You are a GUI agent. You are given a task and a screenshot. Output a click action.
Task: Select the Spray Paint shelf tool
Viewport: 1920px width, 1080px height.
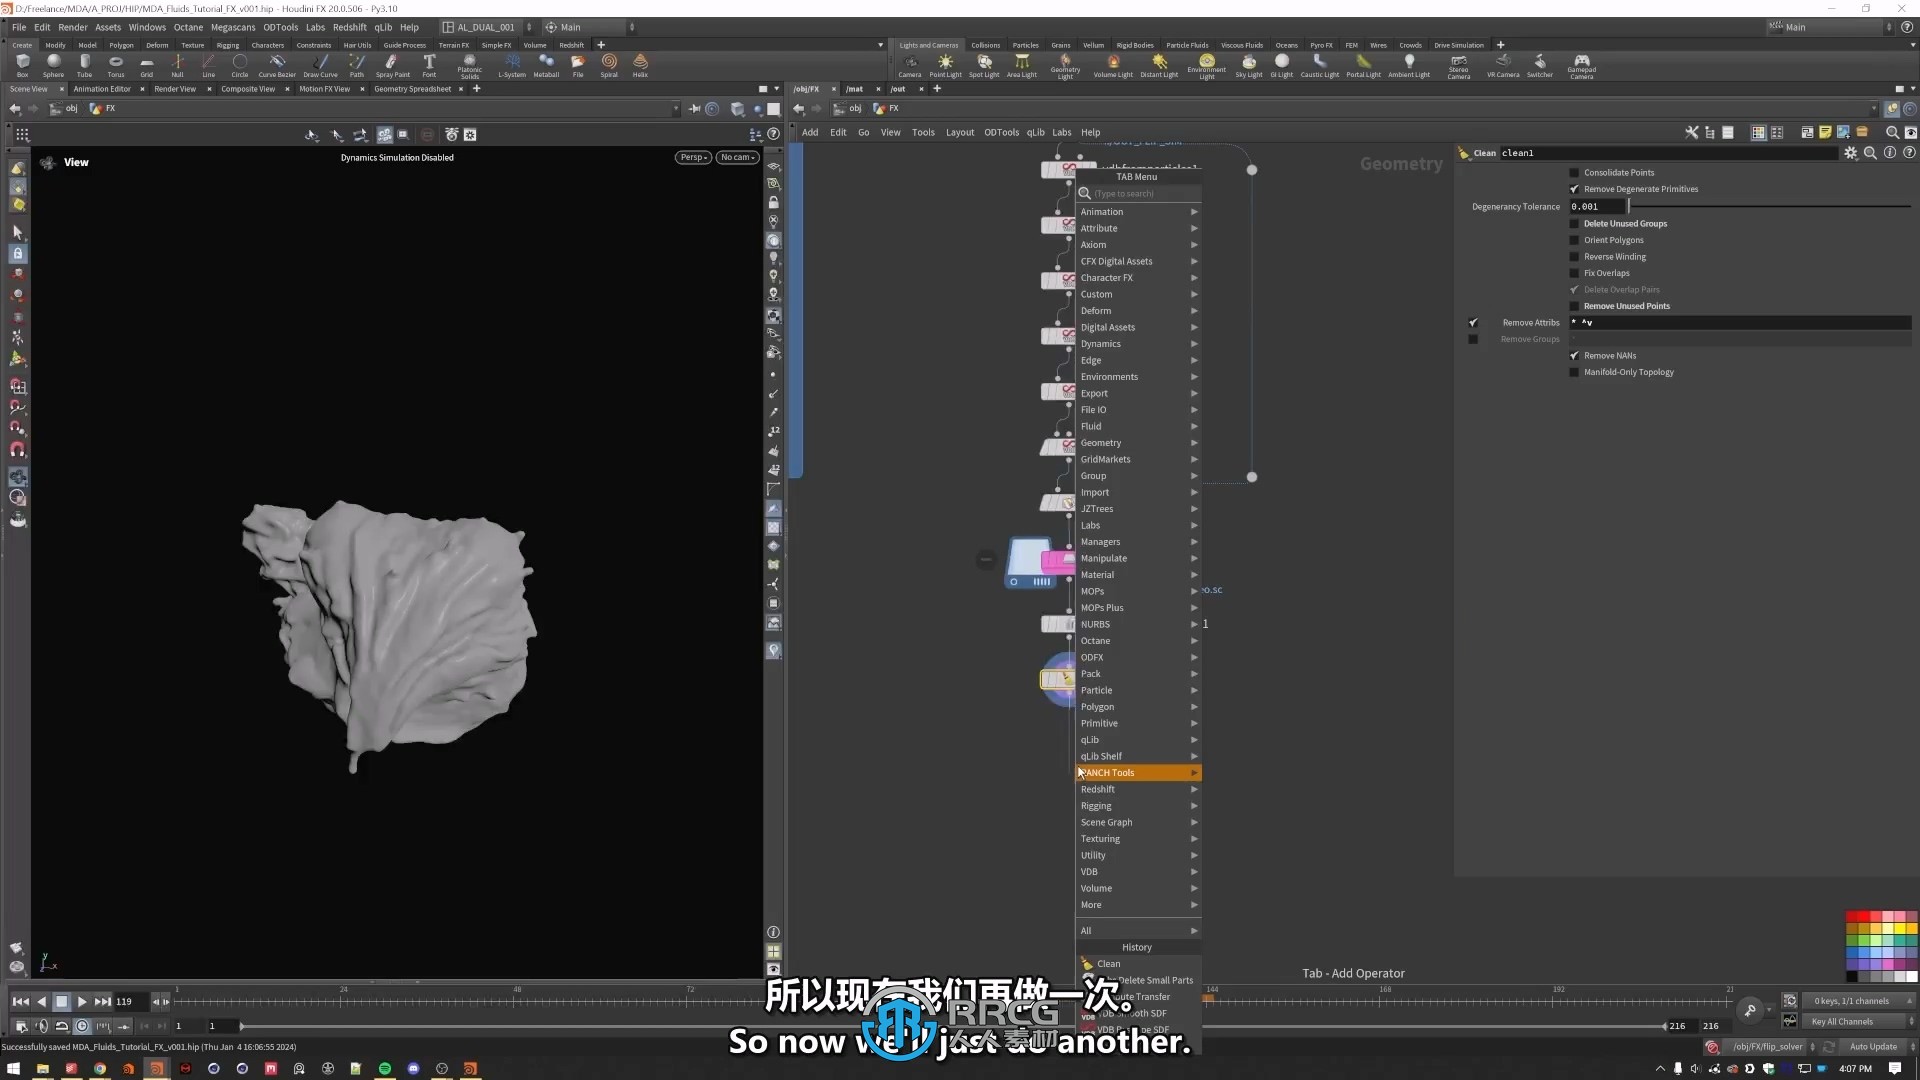tap(393, 65)
